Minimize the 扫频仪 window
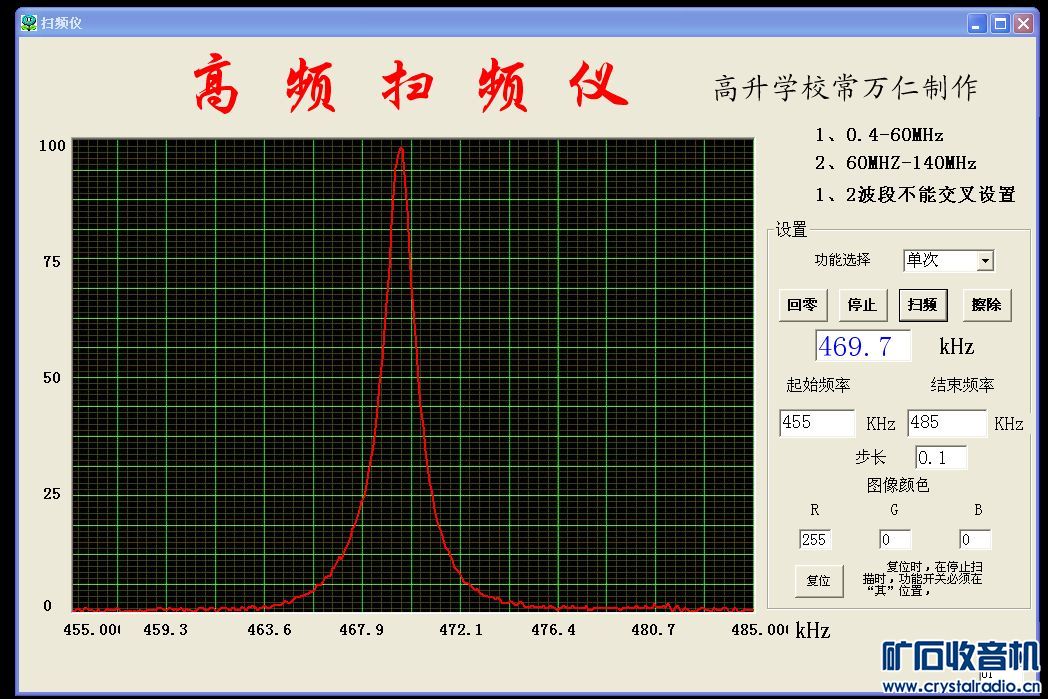Viewport: 1048px width, 699px height. click(977, 24)
